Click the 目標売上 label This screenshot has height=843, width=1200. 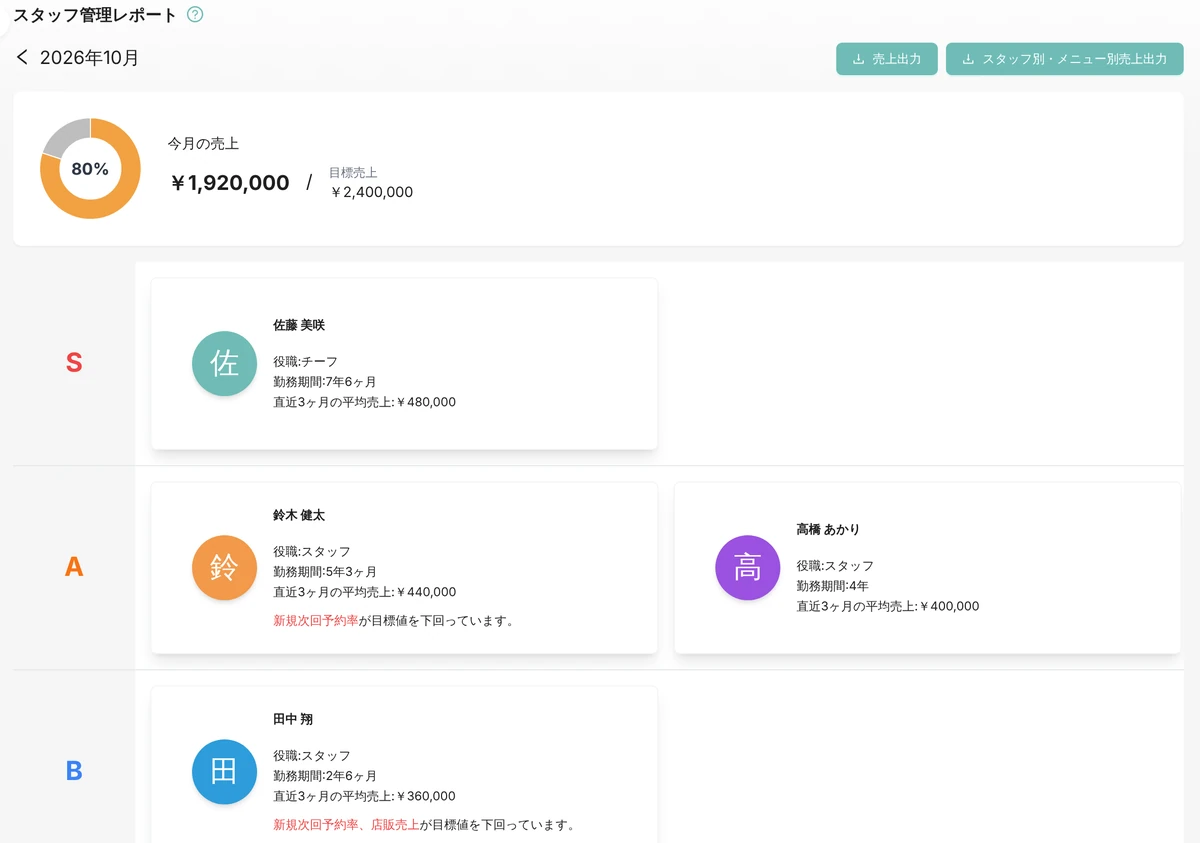[x=353, y=172]
